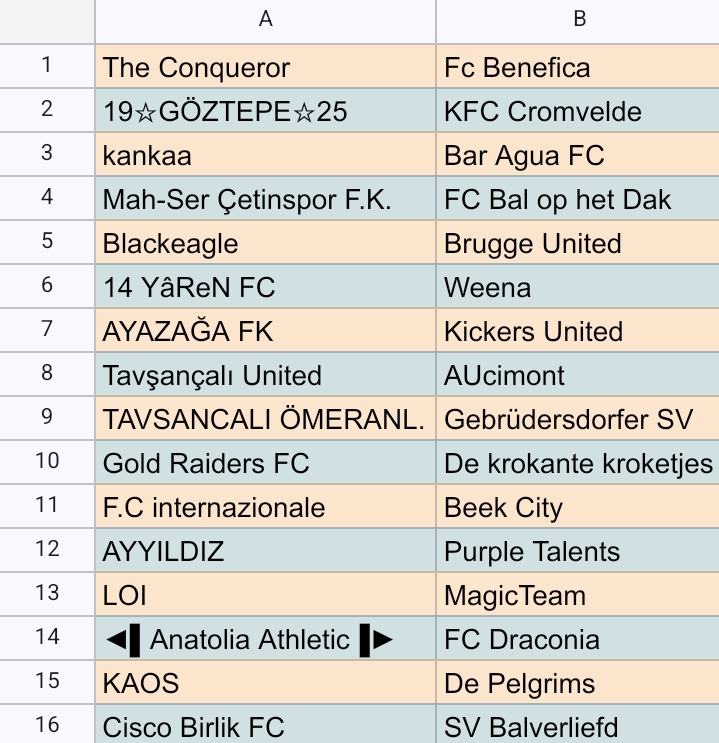The width and height of the screenshot is (719, 743).
Task: Click cell containing The Conqueror
Action: click(265, 66)
